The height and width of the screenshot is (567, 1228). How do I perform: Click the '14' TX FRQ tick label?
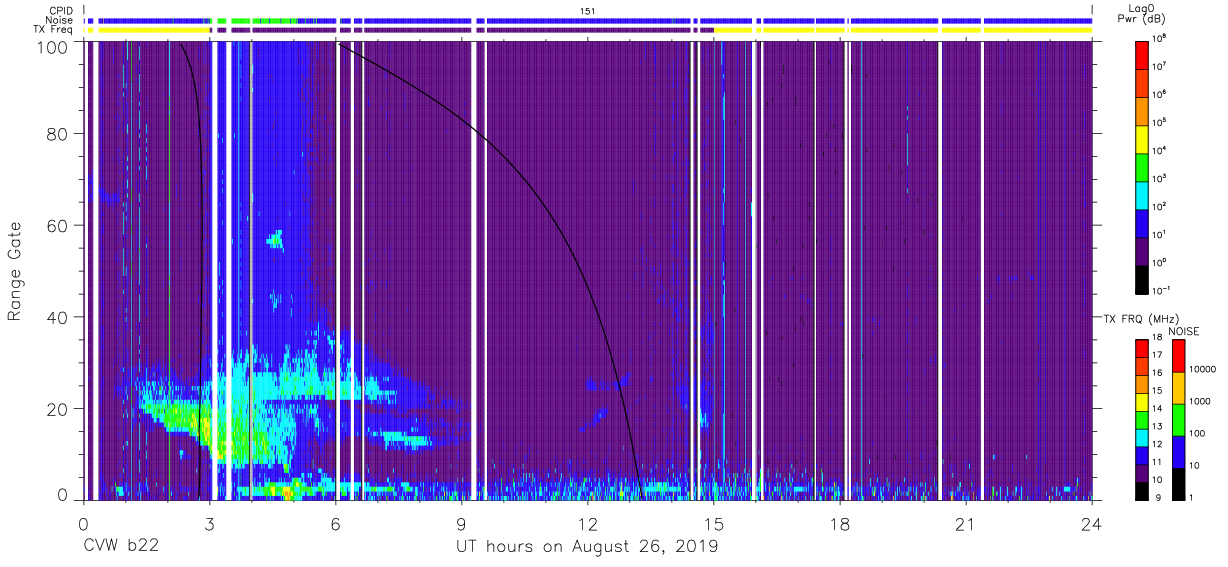coord(1157,410)
